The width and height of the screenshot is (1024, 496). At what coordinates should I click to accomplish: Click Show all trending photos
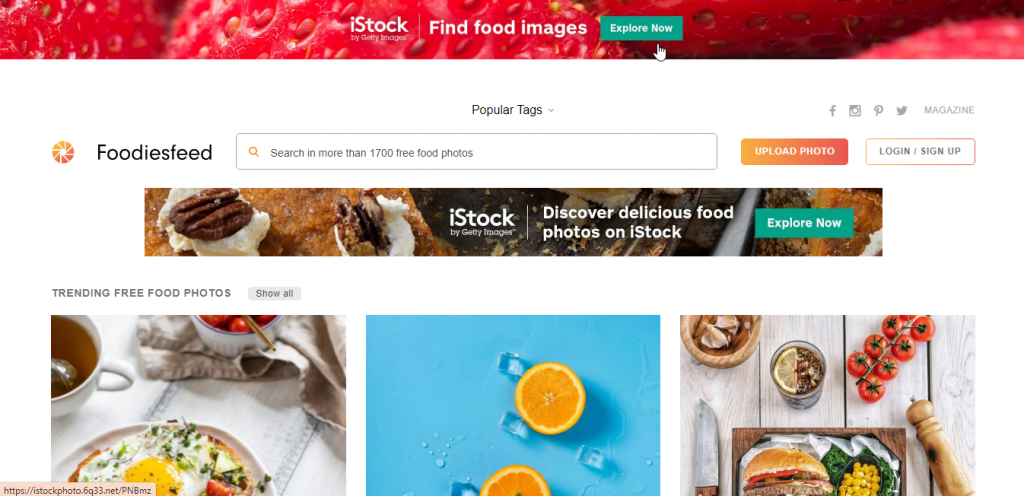(274, 294)
